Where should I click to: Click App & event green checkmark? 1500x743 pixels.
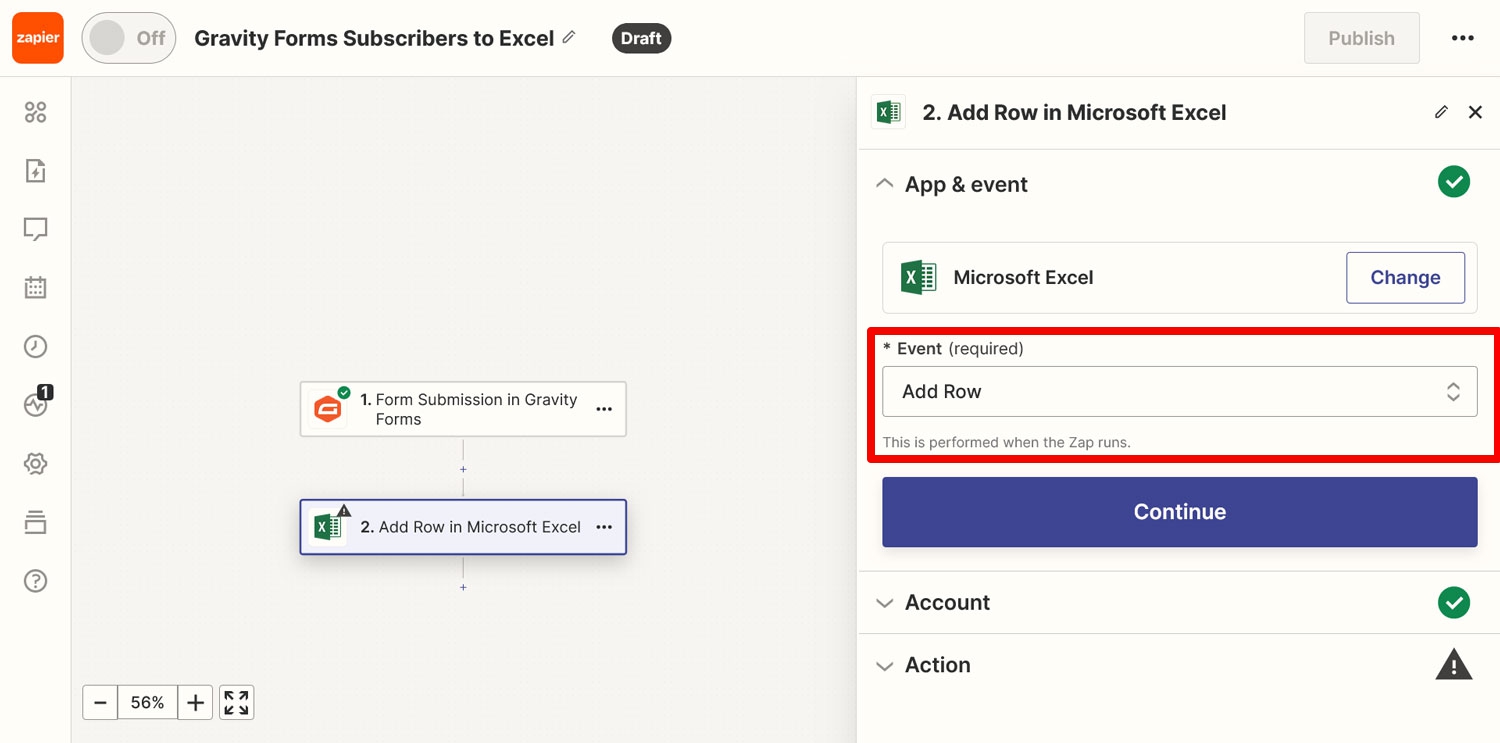[1454, 183]
